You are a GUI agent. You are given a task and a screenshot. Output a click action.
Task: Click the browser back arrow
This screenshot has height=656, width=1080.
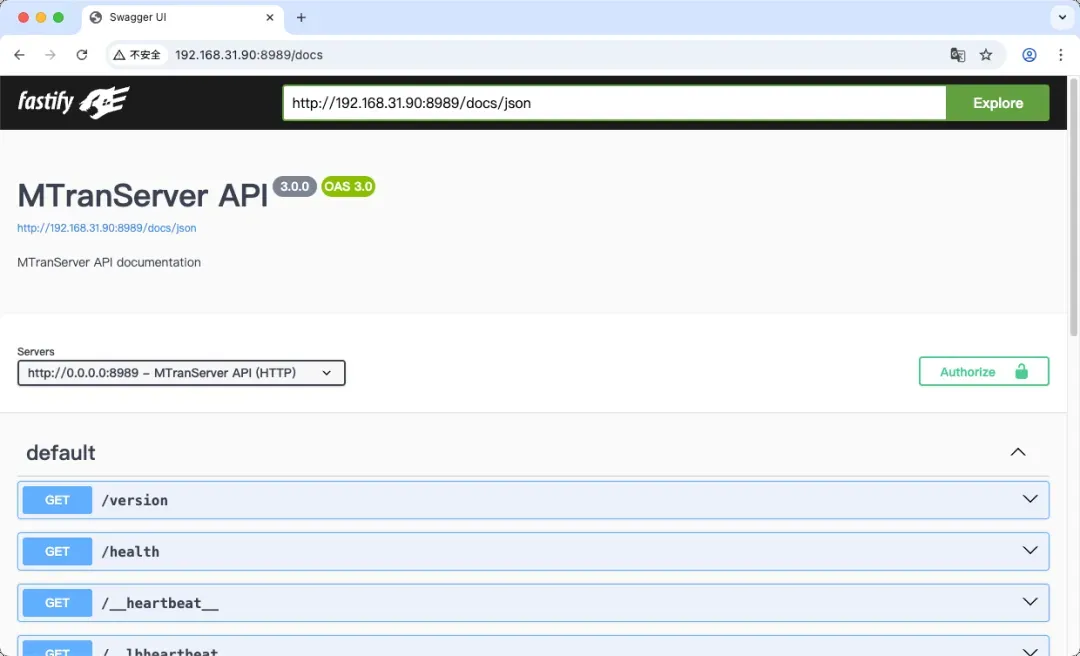(x=19, y=55)
